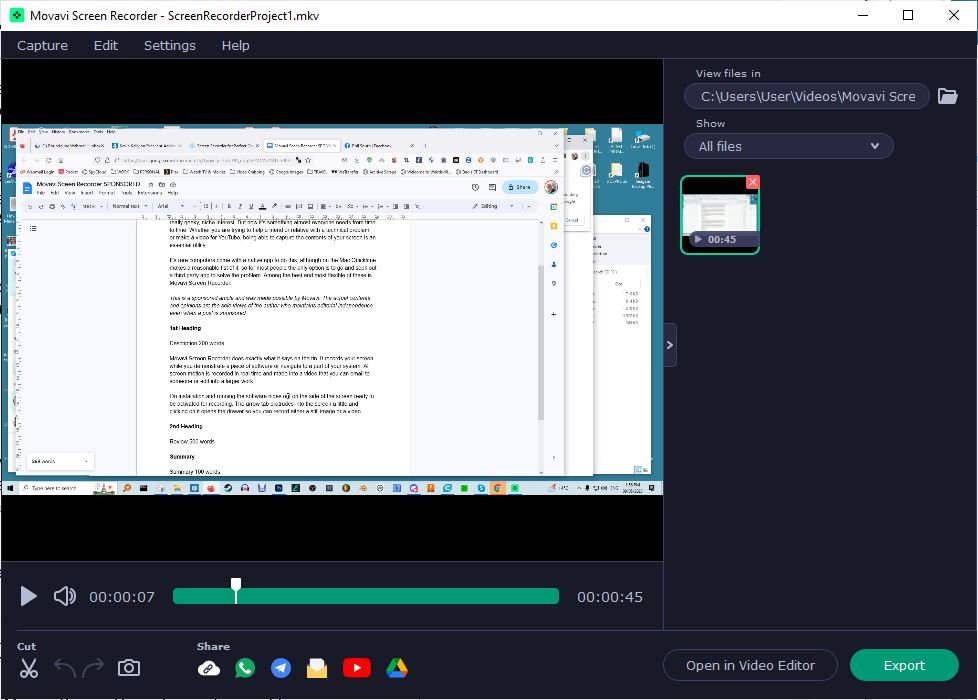Mute the playback audio

pos(64,596)
